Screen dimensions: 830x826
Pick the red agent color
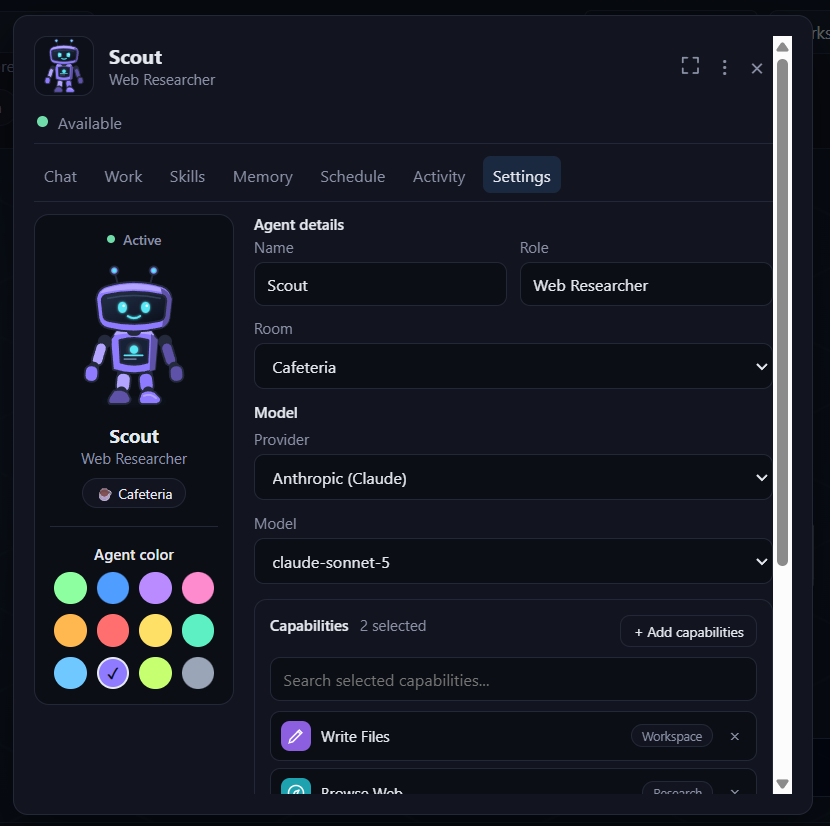(x=113, y=630)
